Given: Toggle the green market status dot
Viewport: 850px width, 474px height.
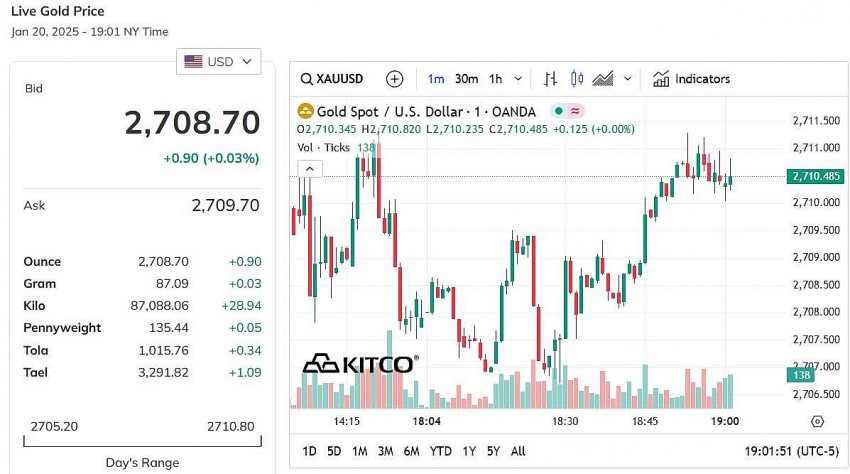Looking at the screenshot, I should tap(558, 111).
